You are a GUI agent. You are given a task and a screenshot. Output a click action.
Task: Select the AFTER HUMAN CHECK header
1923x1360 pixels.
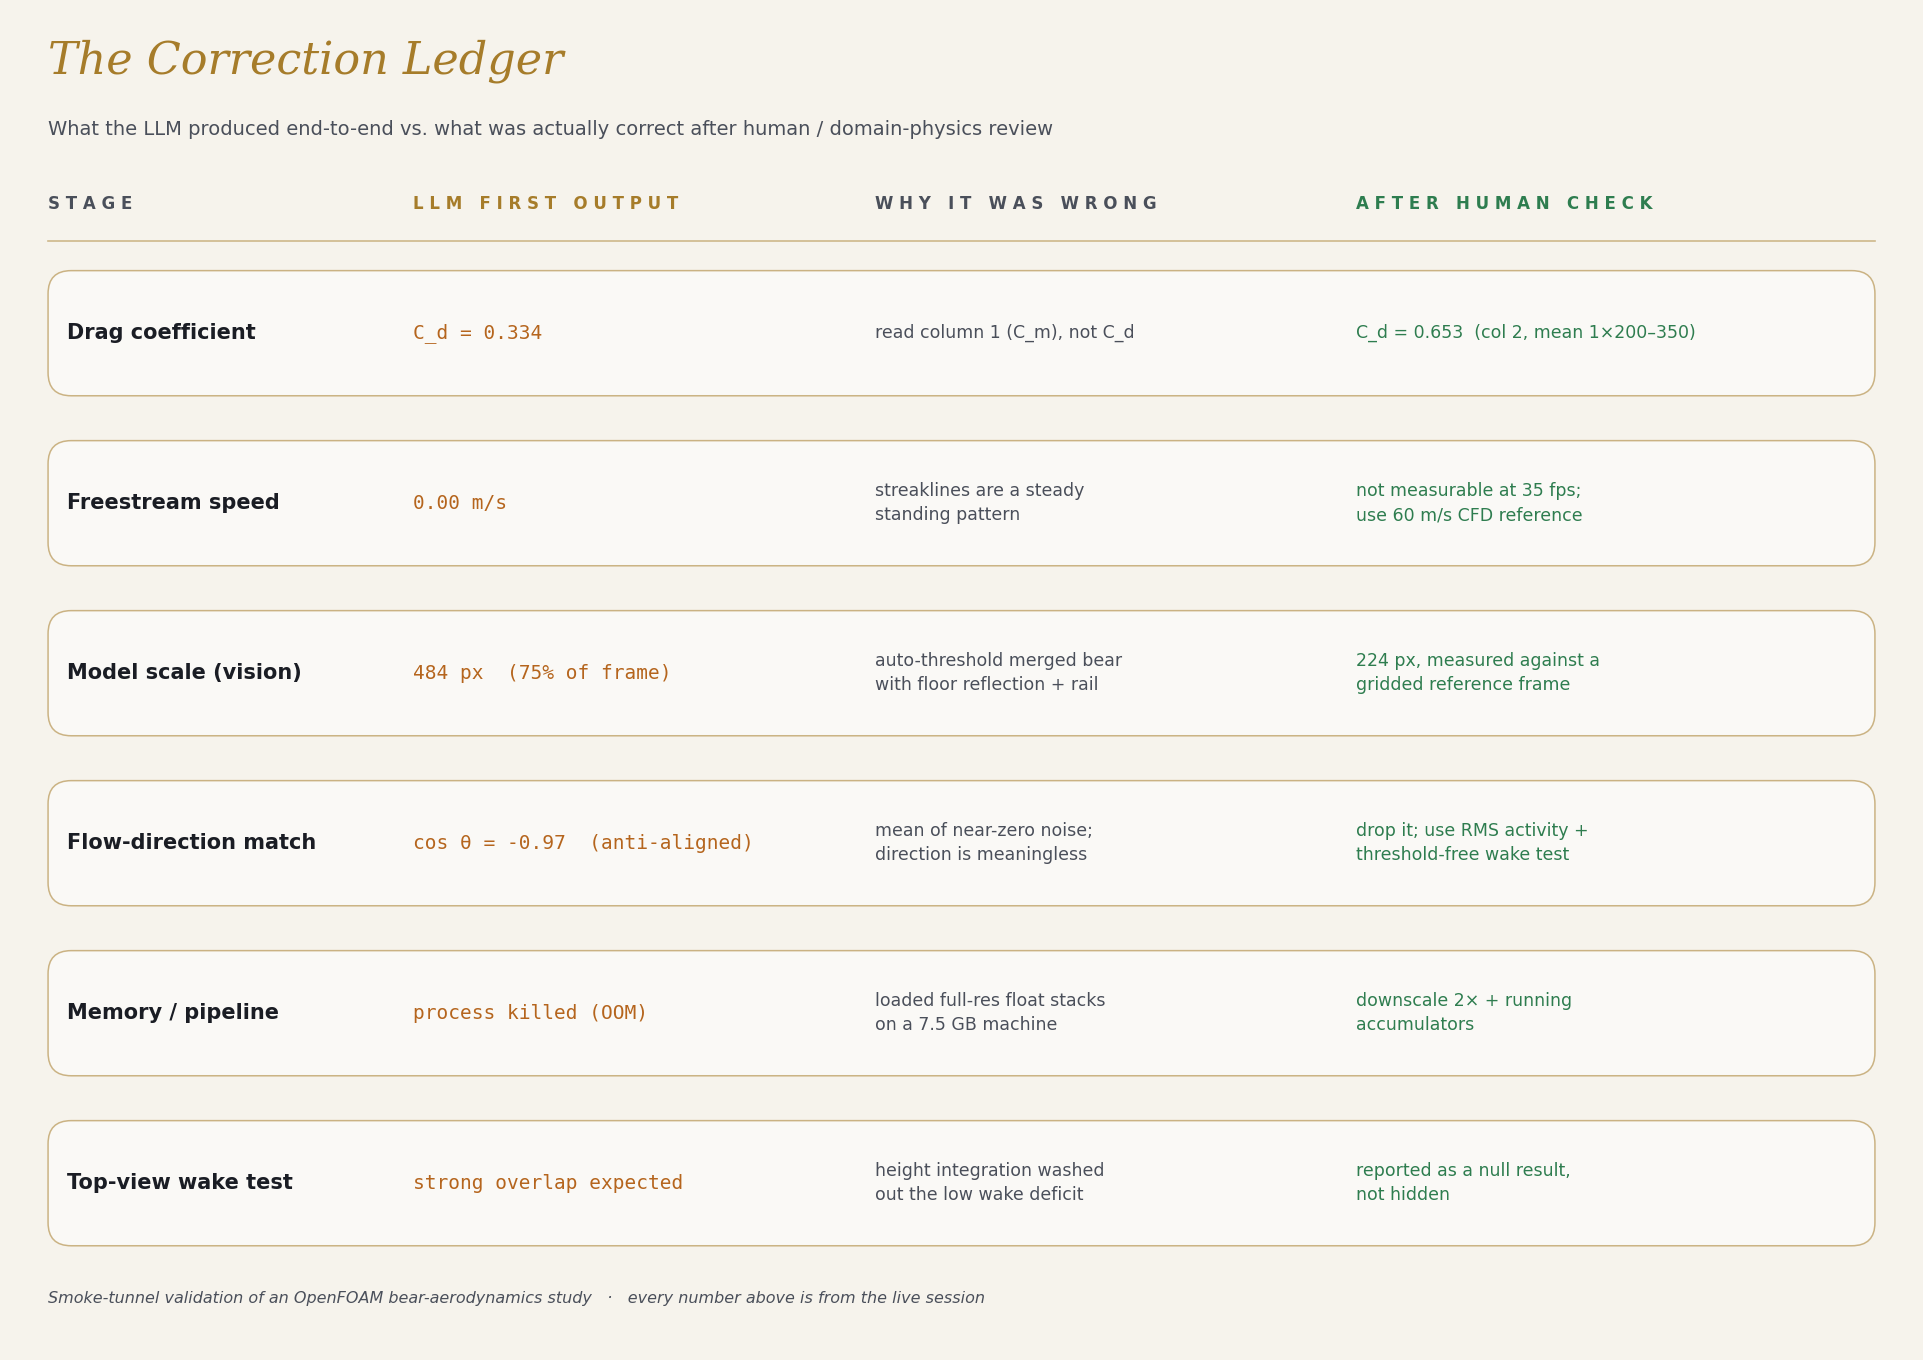(x=1504, y=204)
